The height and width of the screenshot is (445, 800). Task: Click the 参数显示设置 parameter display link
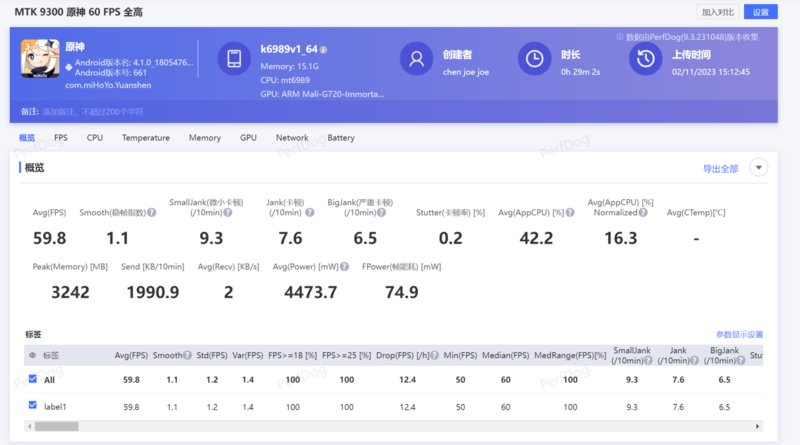739,334
